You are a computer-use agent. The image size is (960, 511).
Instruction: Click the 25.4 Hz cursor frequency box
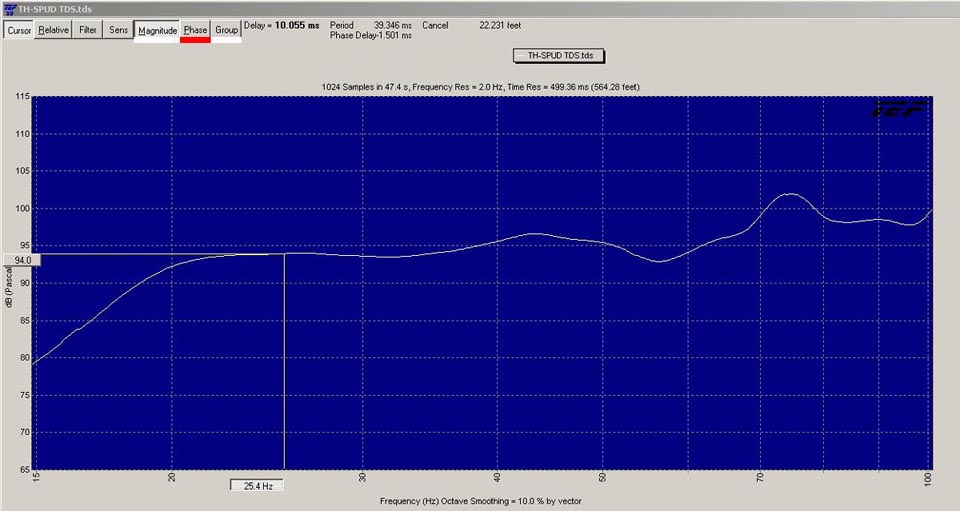pyautogui.click(x=257, y=486)
